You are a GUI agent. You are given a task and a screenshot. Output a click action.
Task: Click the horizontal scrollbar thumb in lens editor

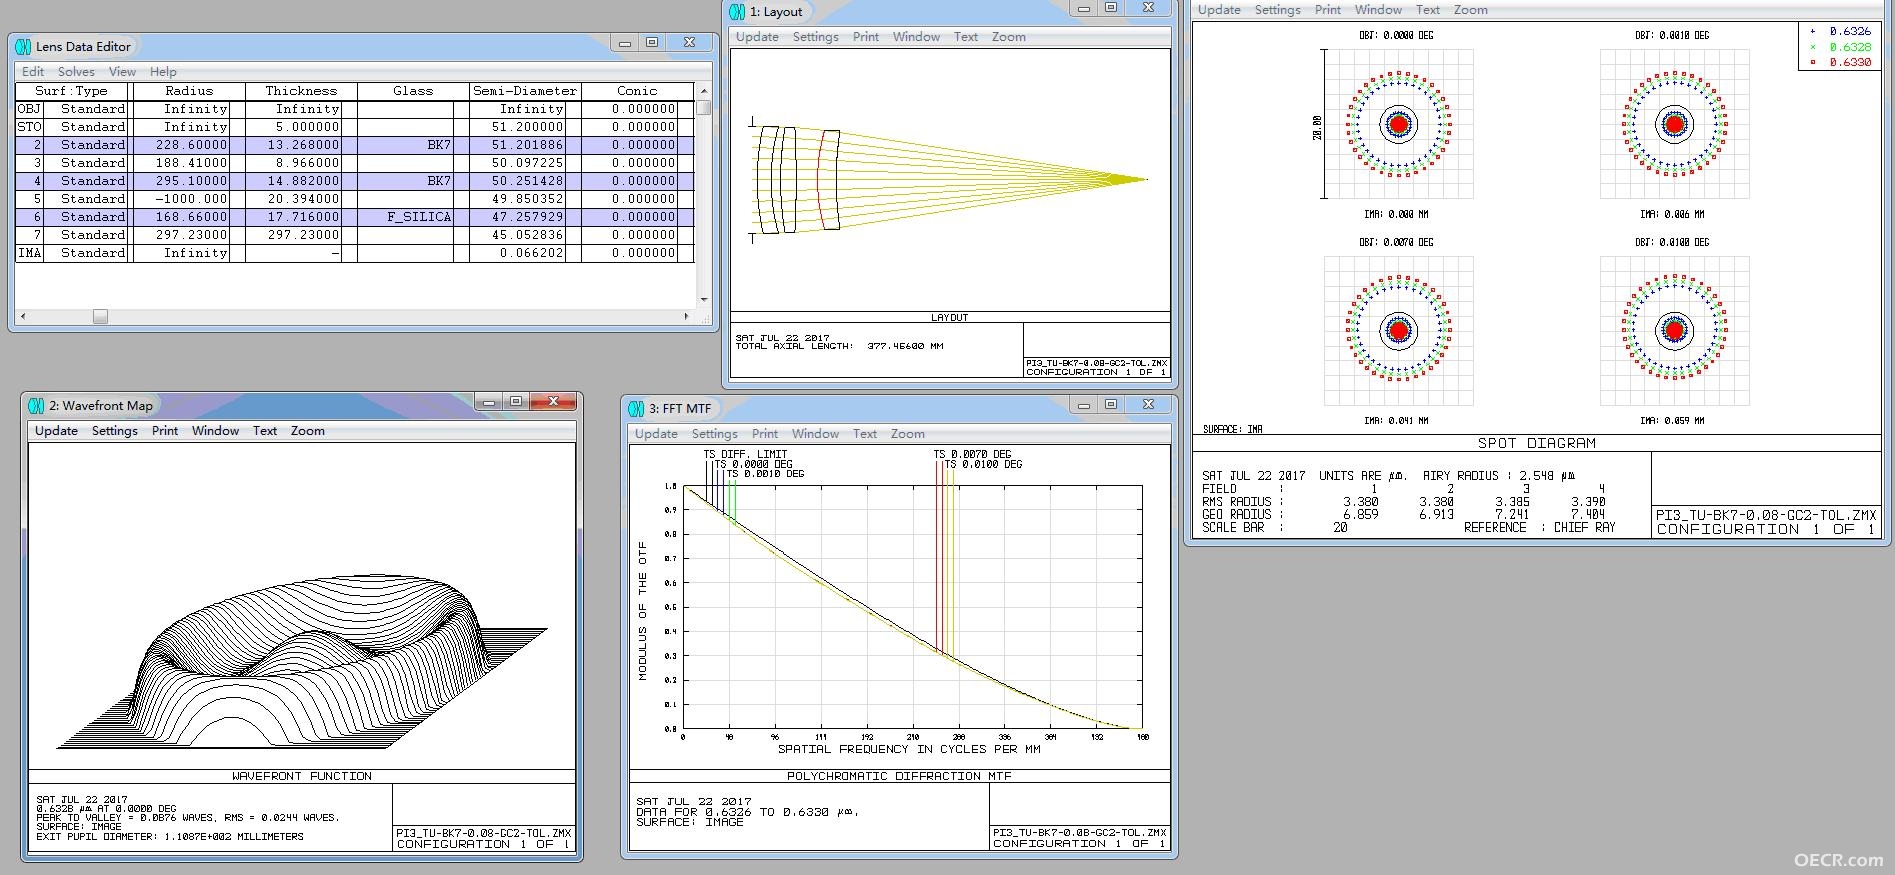(x=100, y=316)
